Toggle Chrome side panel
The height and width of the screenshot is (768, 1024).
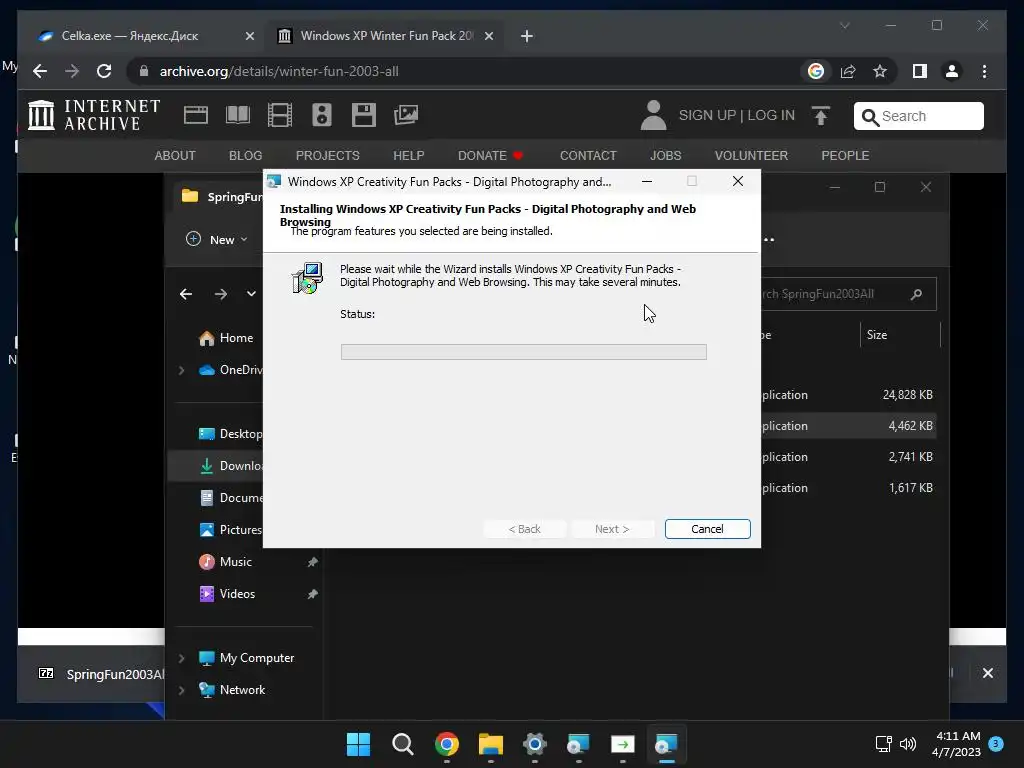(920, 71)
